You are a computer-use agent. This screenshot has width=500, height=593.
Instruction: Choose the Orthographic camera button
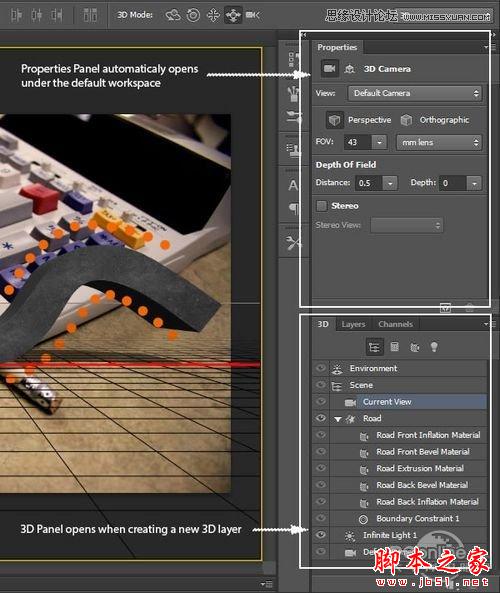coord(435,120)
